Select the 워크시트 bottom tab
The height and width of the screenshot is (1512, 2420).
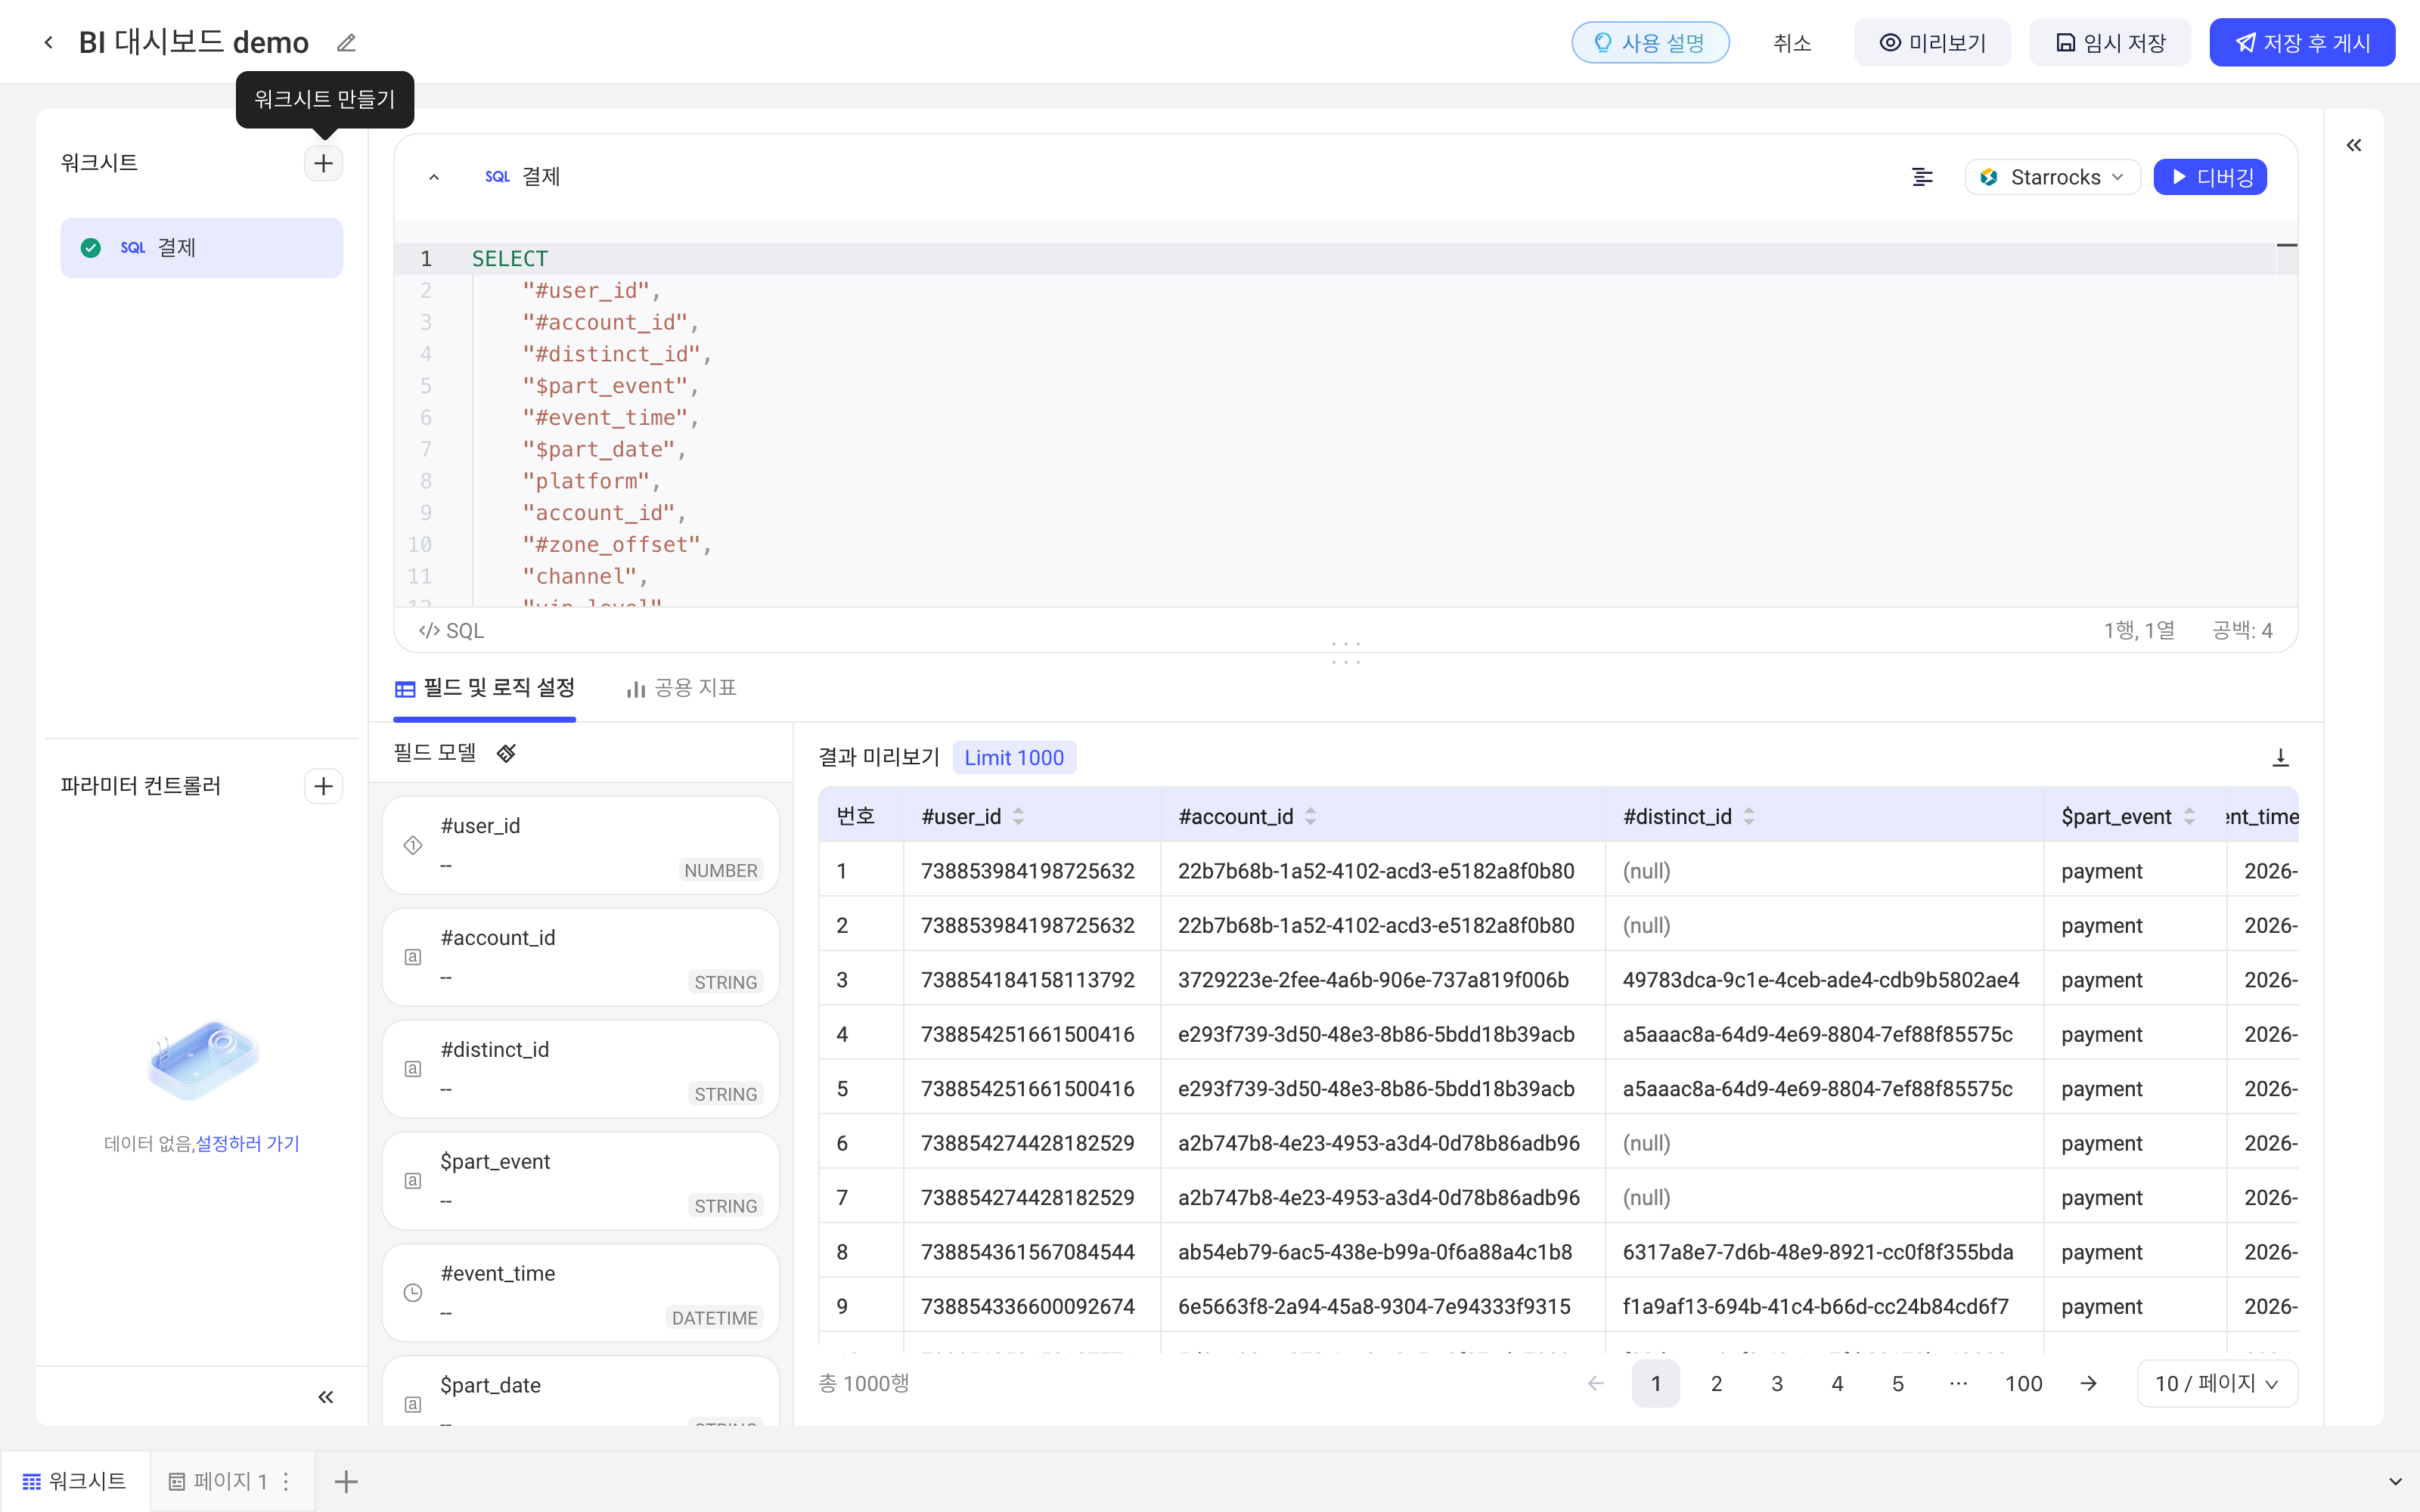coord(75,1481)
